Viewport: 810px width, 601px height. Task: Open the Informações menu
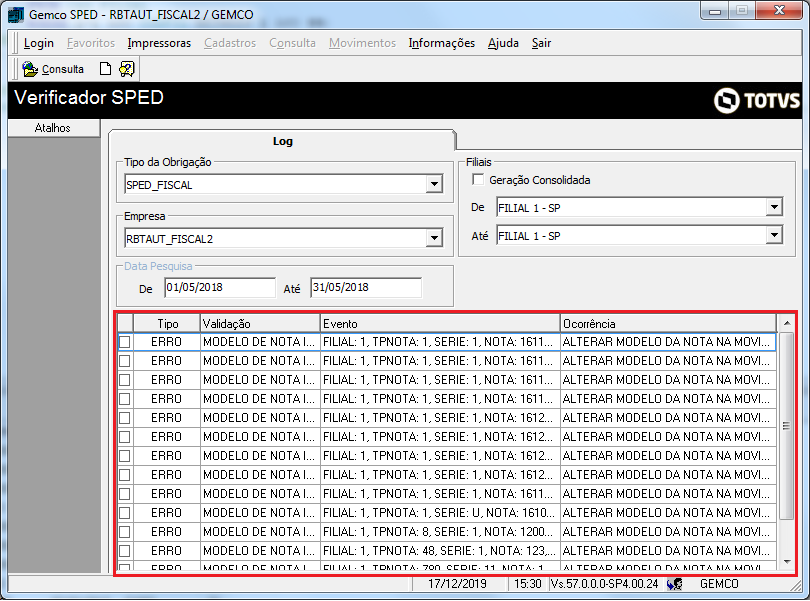pyautogui.click(x=442, y=43)
